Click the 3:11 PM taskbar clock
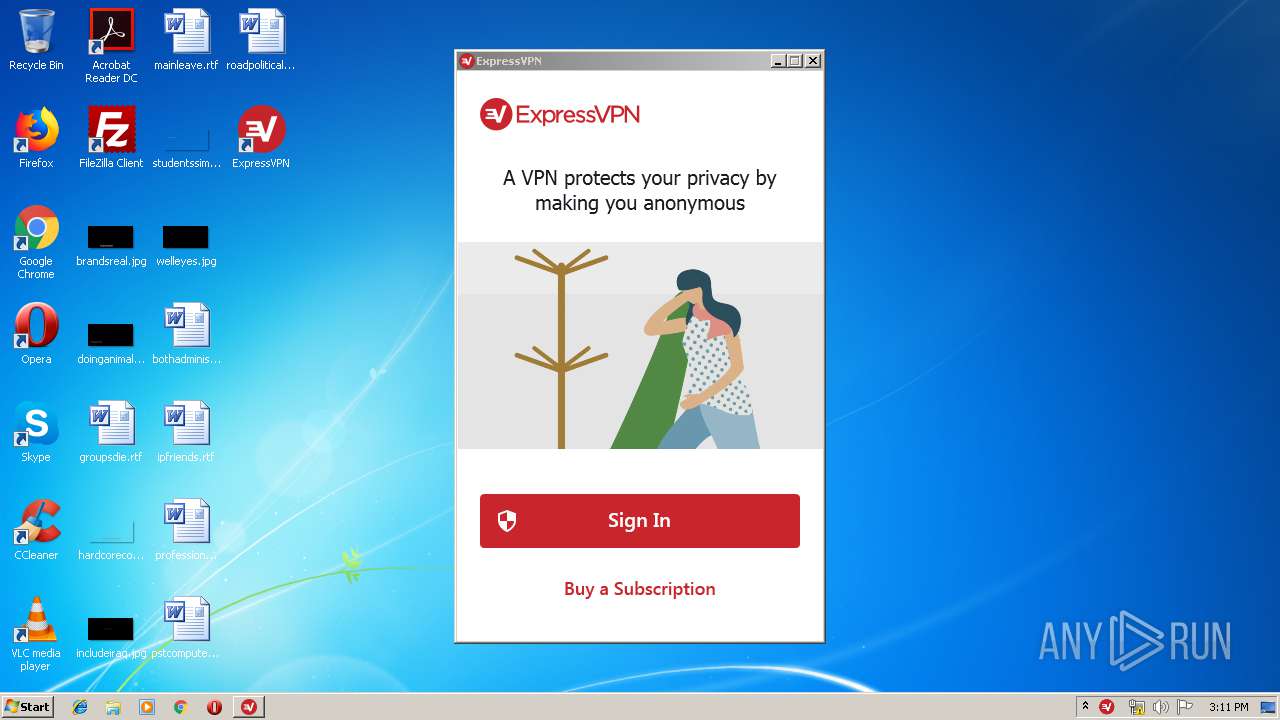1280x720 pixels. click(1228, 707)
